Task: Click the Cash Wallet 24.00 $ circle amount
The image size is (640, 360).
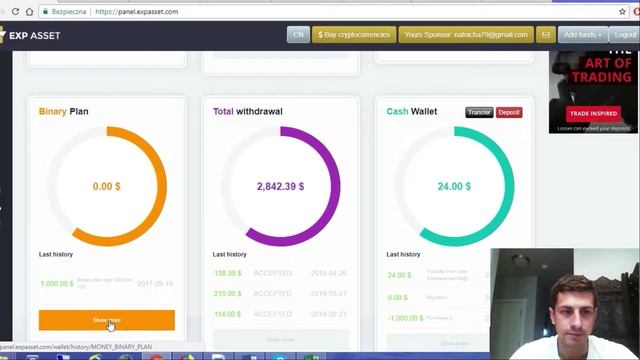Action: pos(454,187)
